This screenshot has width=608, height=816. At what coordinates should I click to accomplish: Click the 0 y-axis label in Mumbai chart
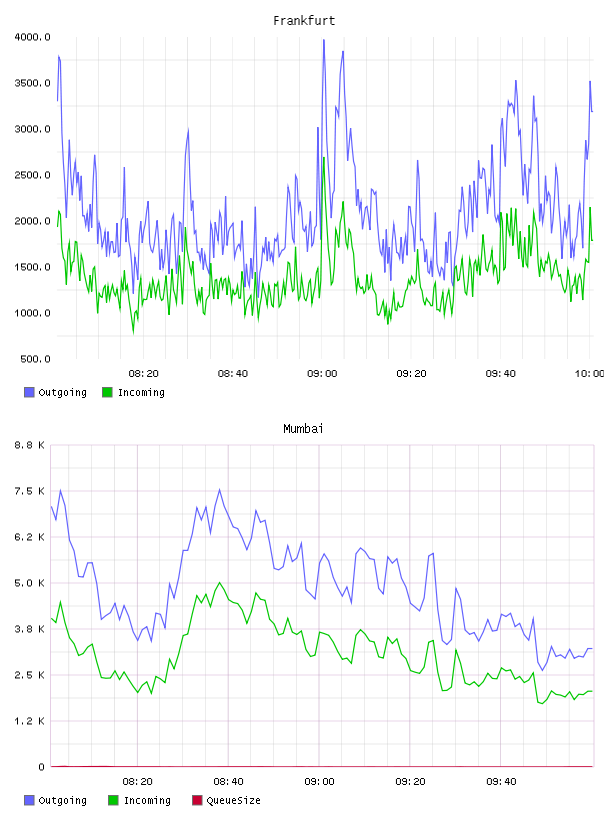41,767
